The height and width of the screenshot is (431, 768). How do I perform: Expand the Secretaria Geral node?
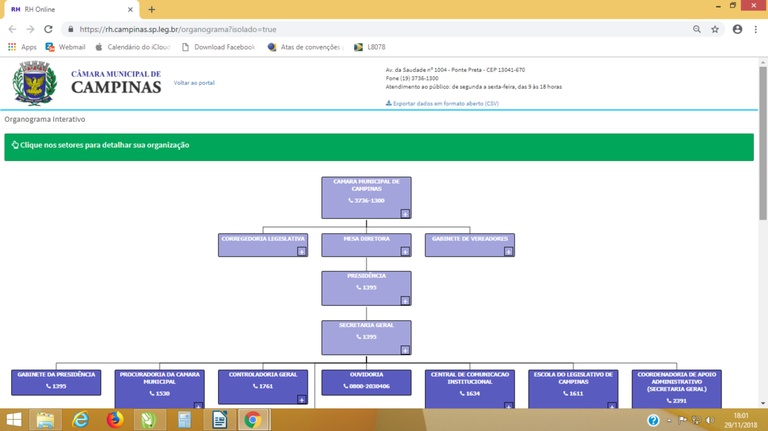point(405,350)
